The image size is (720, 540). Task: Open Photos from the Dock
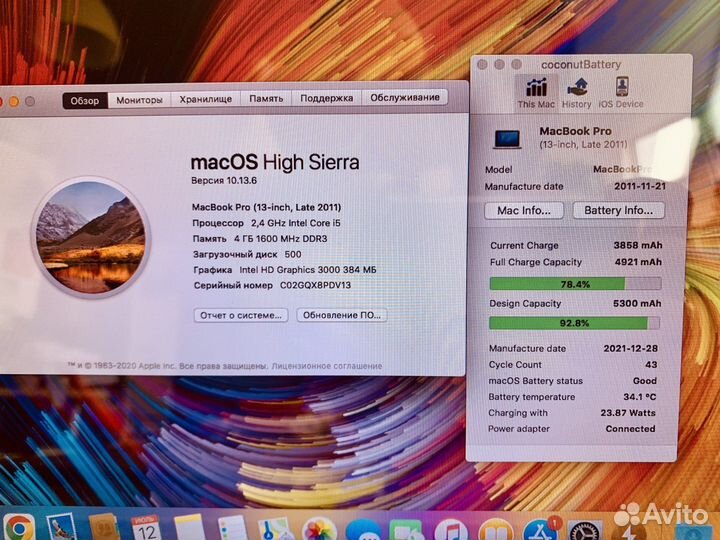(x=319, y=529)
